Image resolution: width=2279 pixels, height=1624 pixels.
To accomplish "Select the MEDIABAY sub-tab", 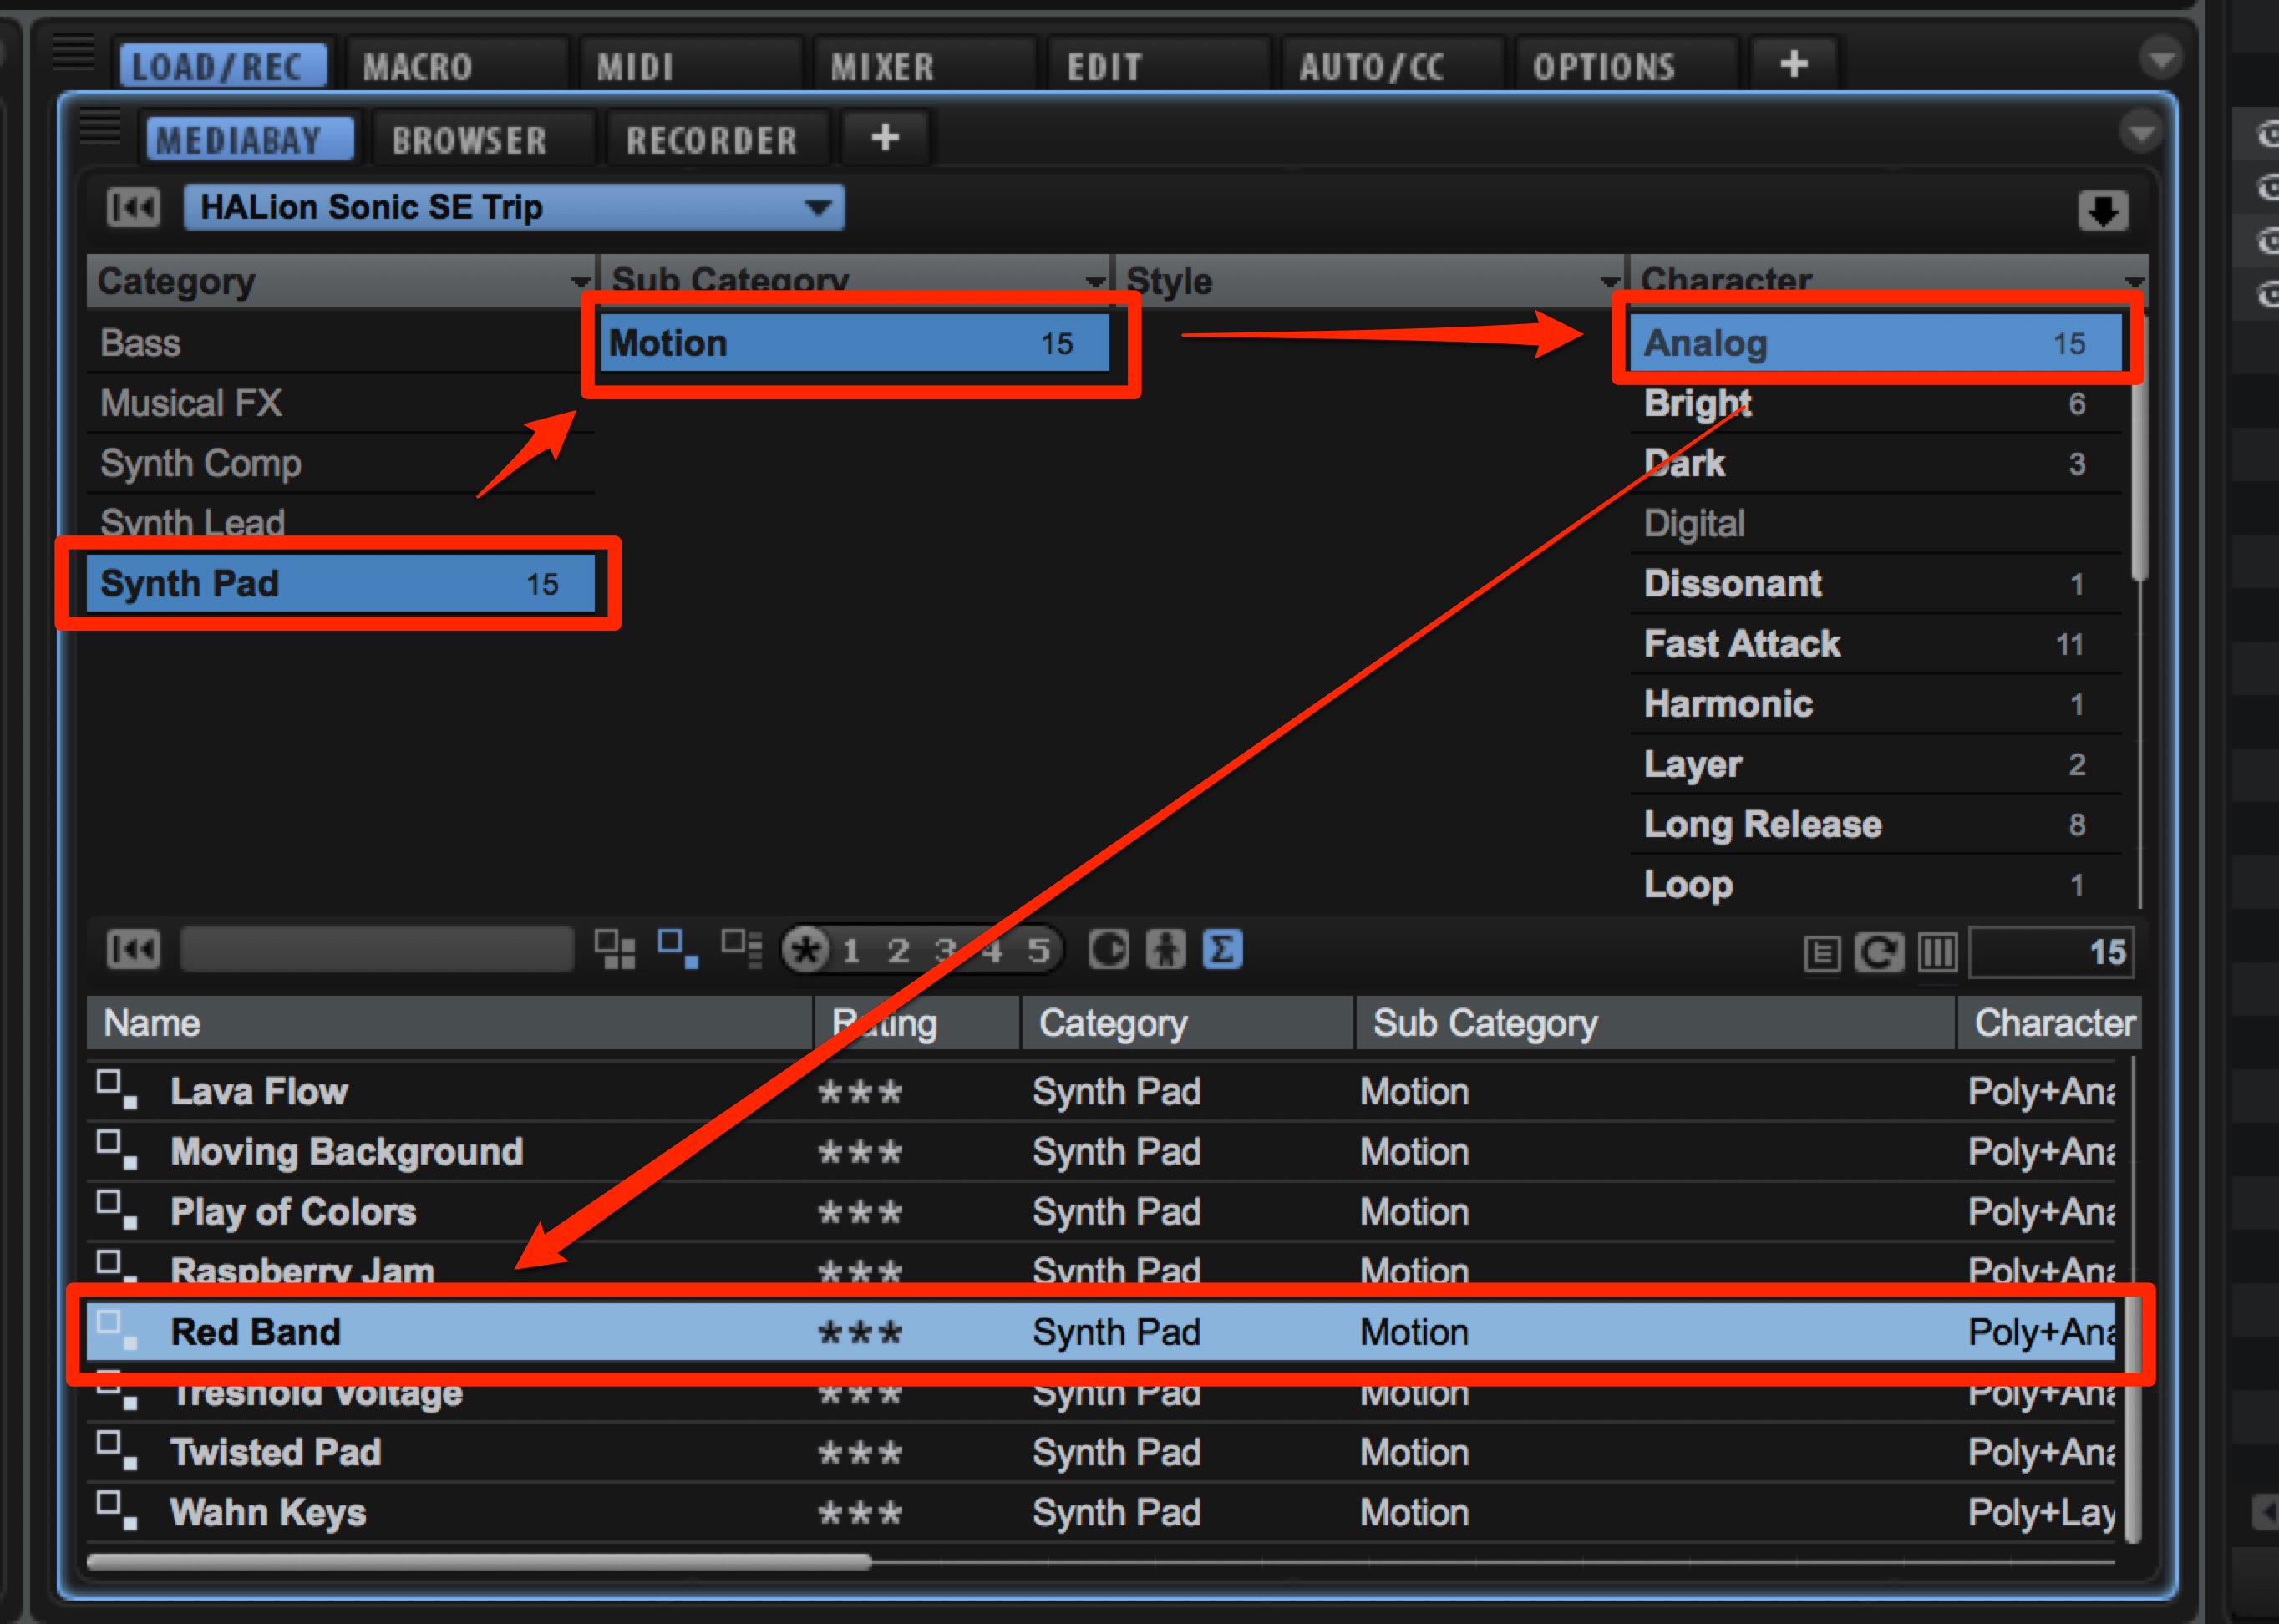I will (x=249, y=139).
